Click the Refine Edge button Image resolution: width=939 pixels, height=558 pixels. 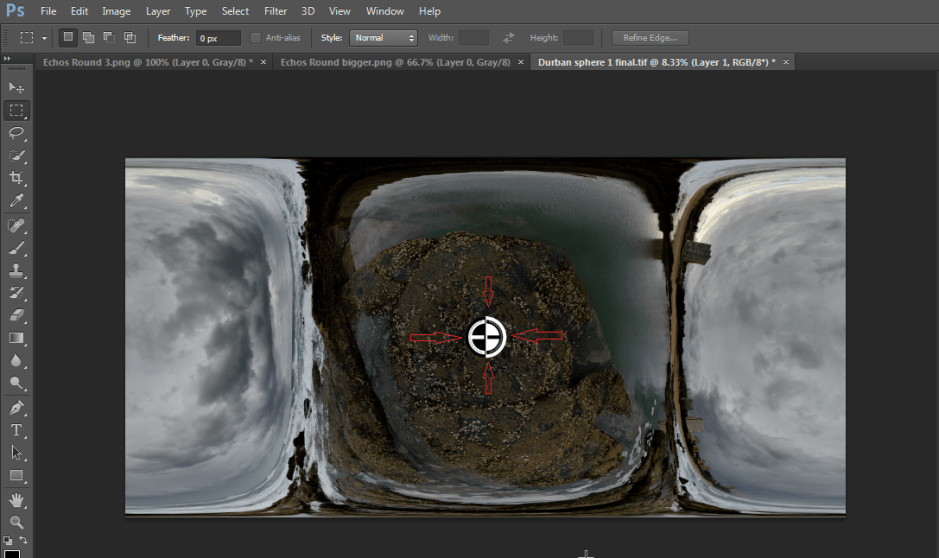click(650, 38)
